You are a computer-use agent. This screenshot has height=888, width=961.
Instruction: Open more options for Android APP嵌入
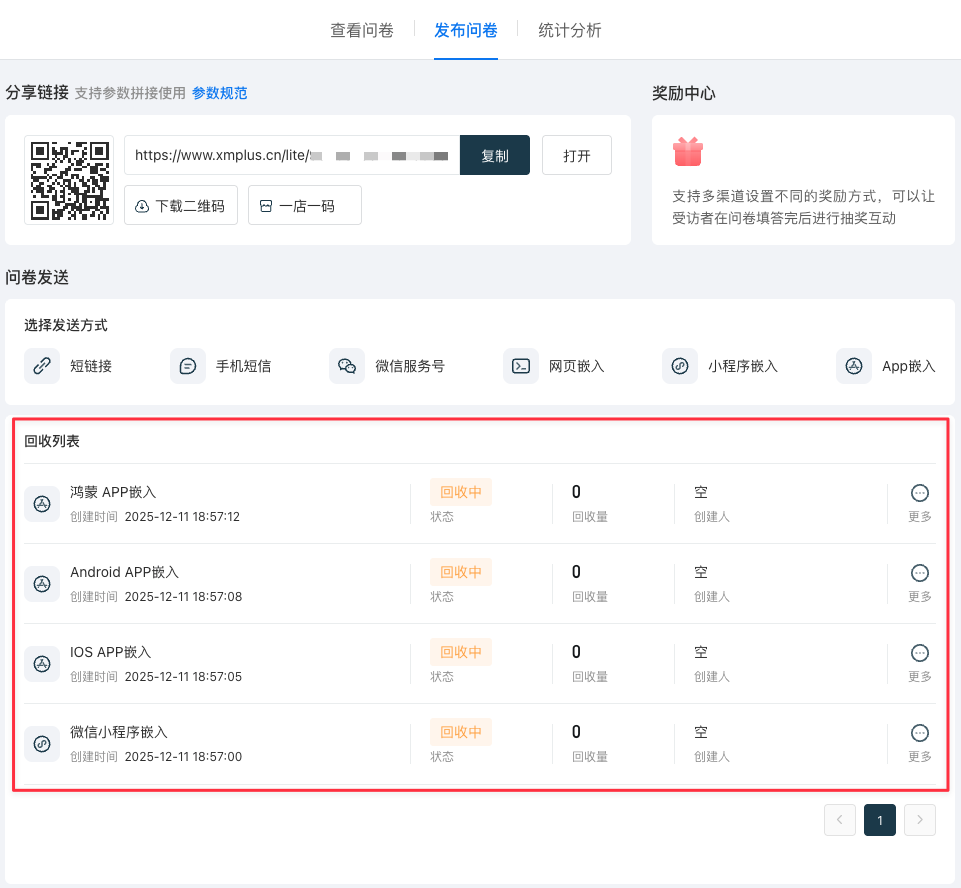pyautogui.click(x=920, y=573)
